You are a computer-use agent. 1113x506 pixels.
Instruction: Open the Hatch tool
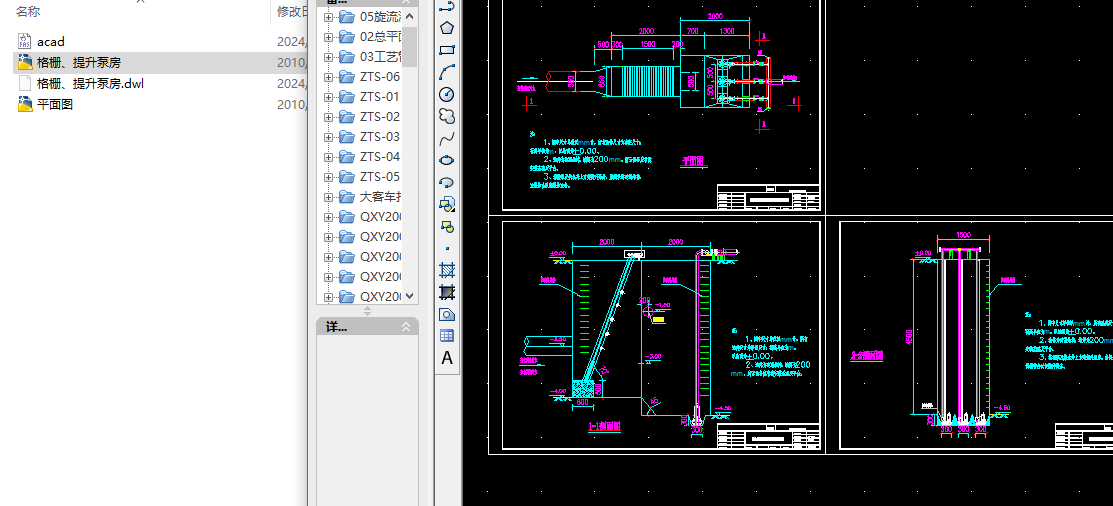(x=447, y=270)
